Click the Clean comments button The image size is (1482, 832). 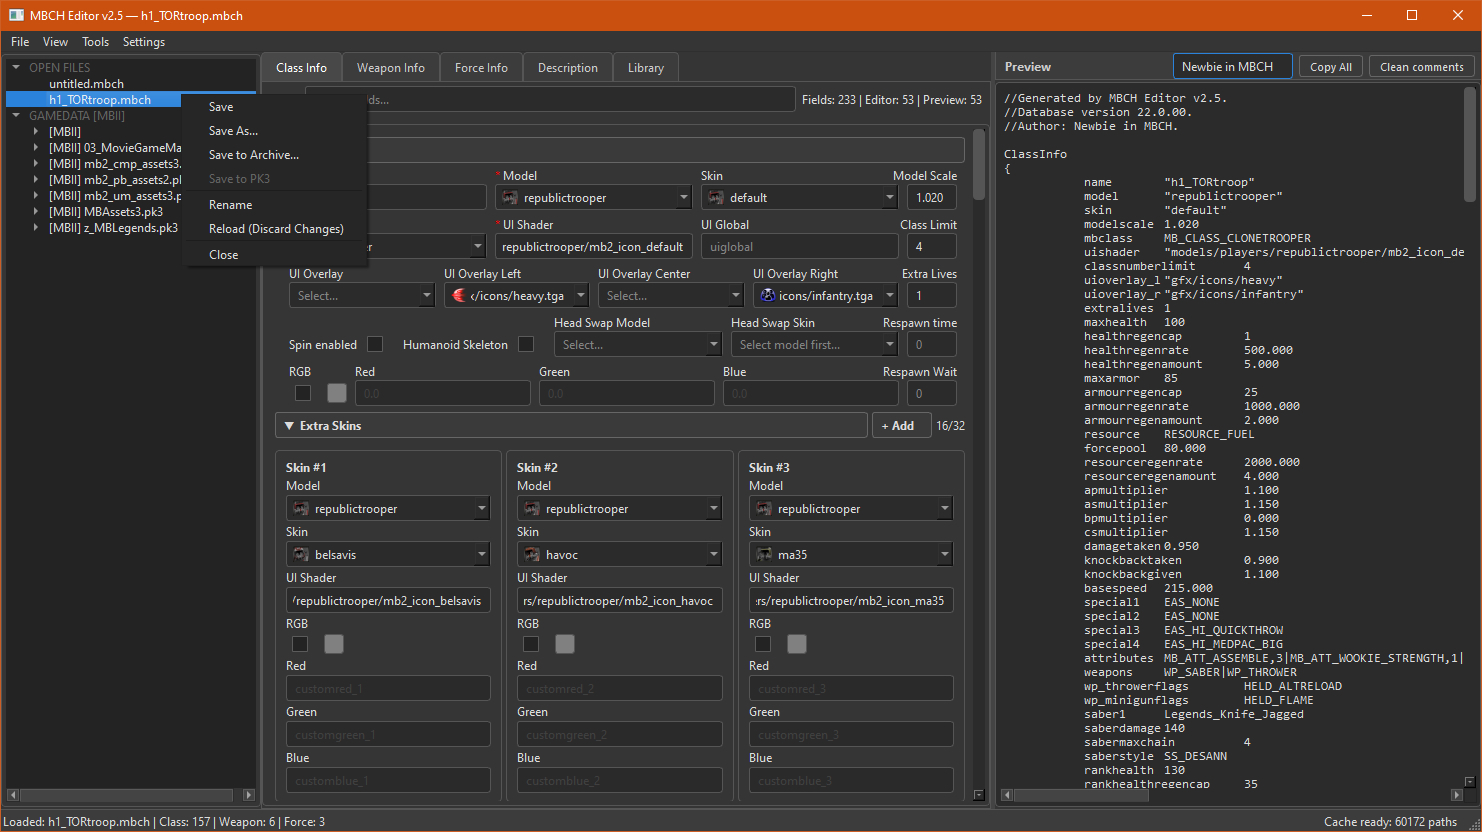point(1422,67)
